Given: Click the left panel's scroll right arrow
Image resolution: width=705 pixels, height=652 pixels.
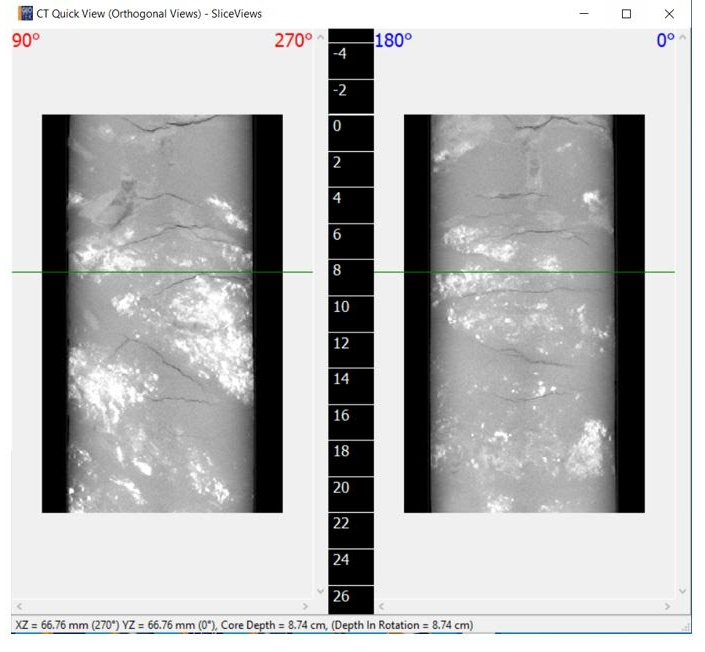Looking at the screenshot, I should point(306,606).
